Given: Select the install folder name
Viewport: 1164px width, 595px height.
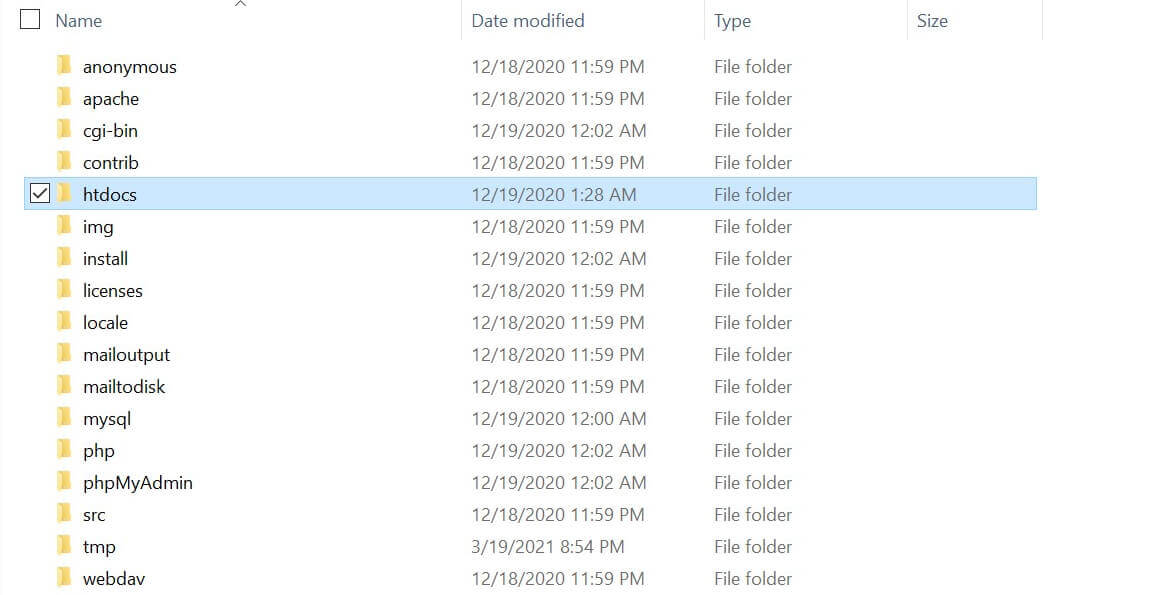Looking at the screenshot, I should pyautogui.click(x=104, y=258).
